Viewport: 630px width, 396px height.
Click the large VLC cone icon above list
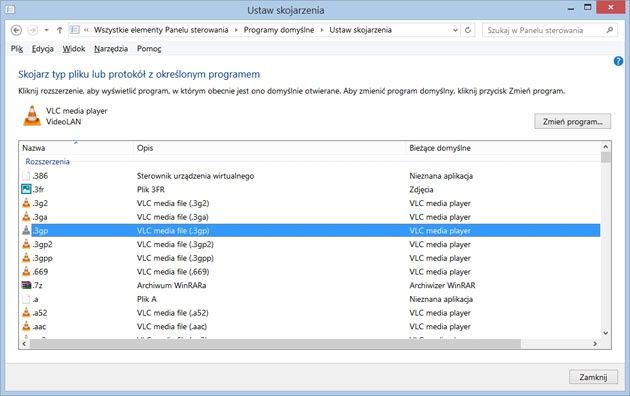[x=32, y=116]
